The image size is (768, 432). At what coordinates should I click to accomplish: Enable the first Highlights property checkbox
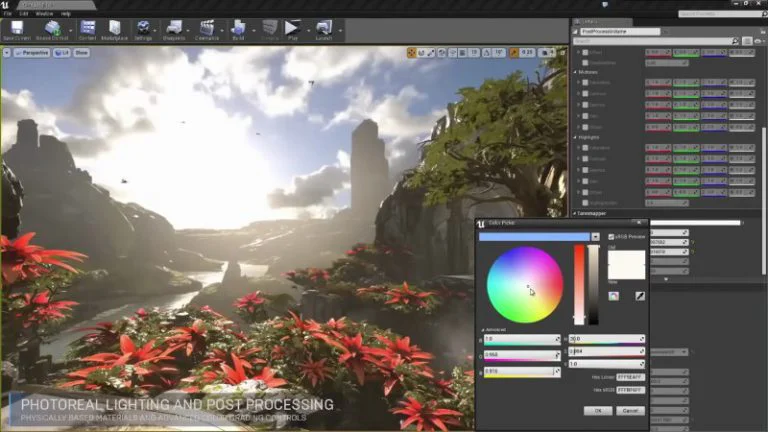585,148
